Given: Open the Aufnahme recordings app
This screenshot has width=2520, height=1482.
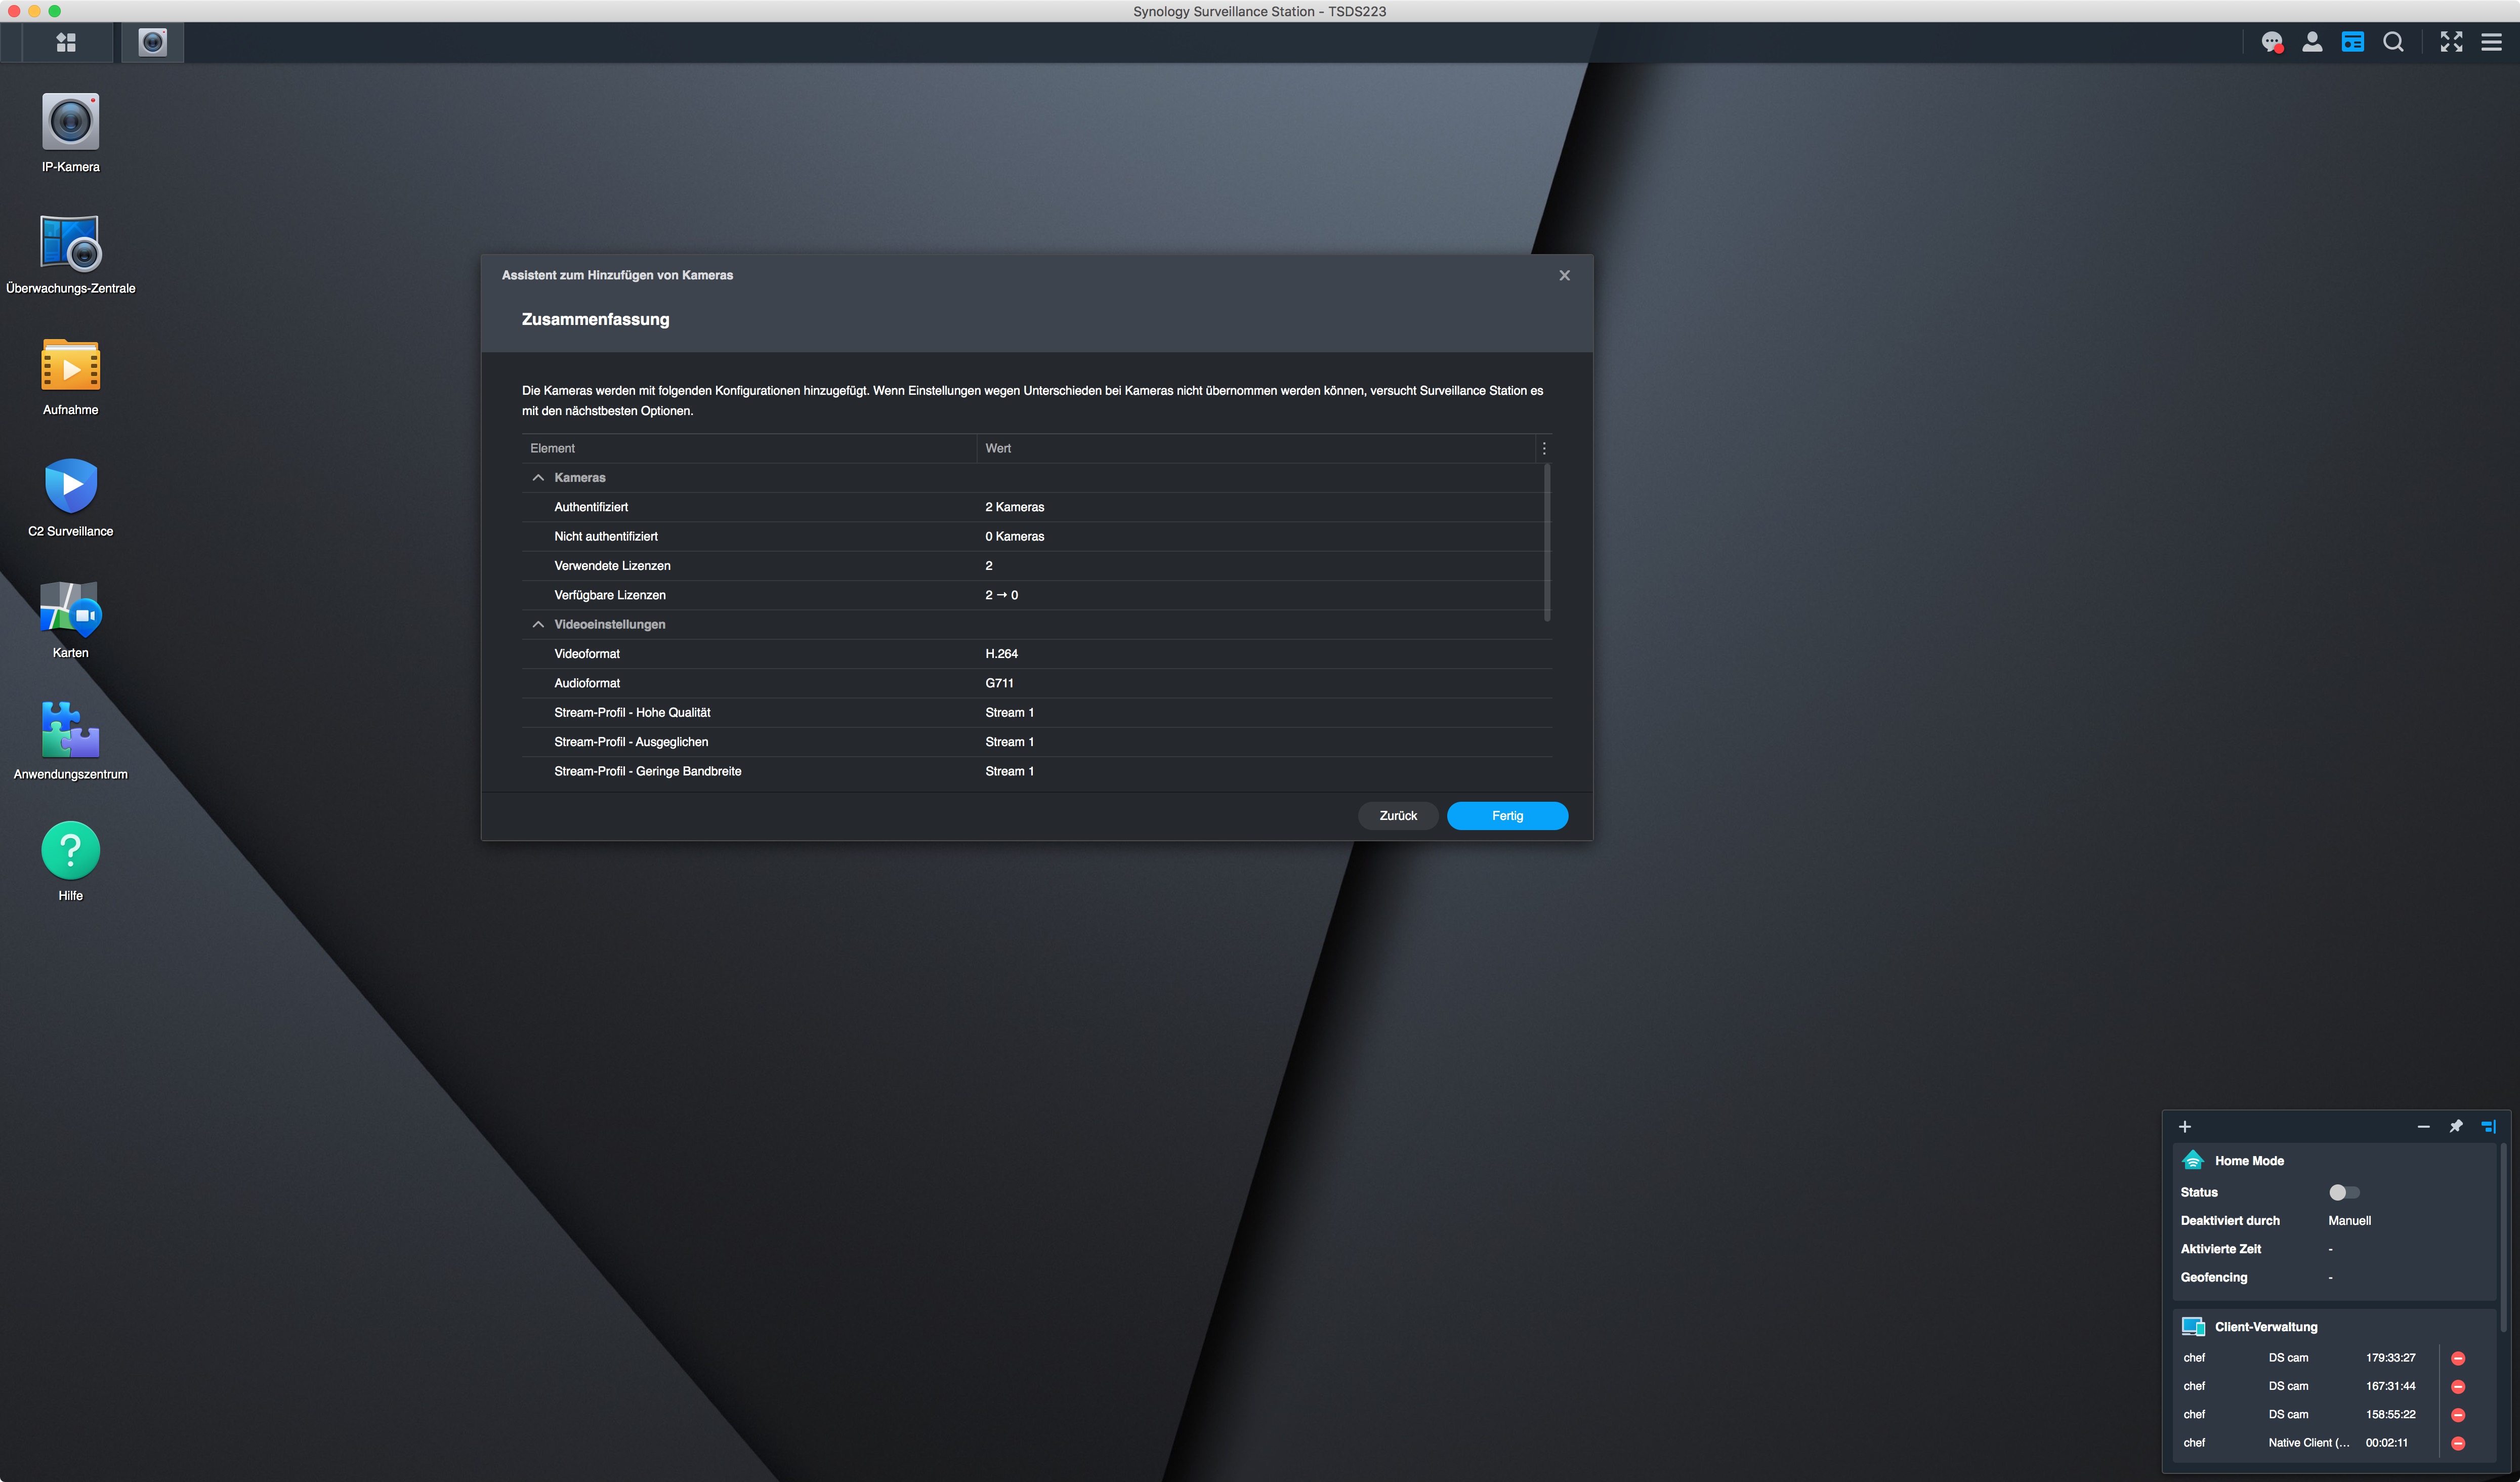Looking at the screenshot, I should [x=70, y=366].
